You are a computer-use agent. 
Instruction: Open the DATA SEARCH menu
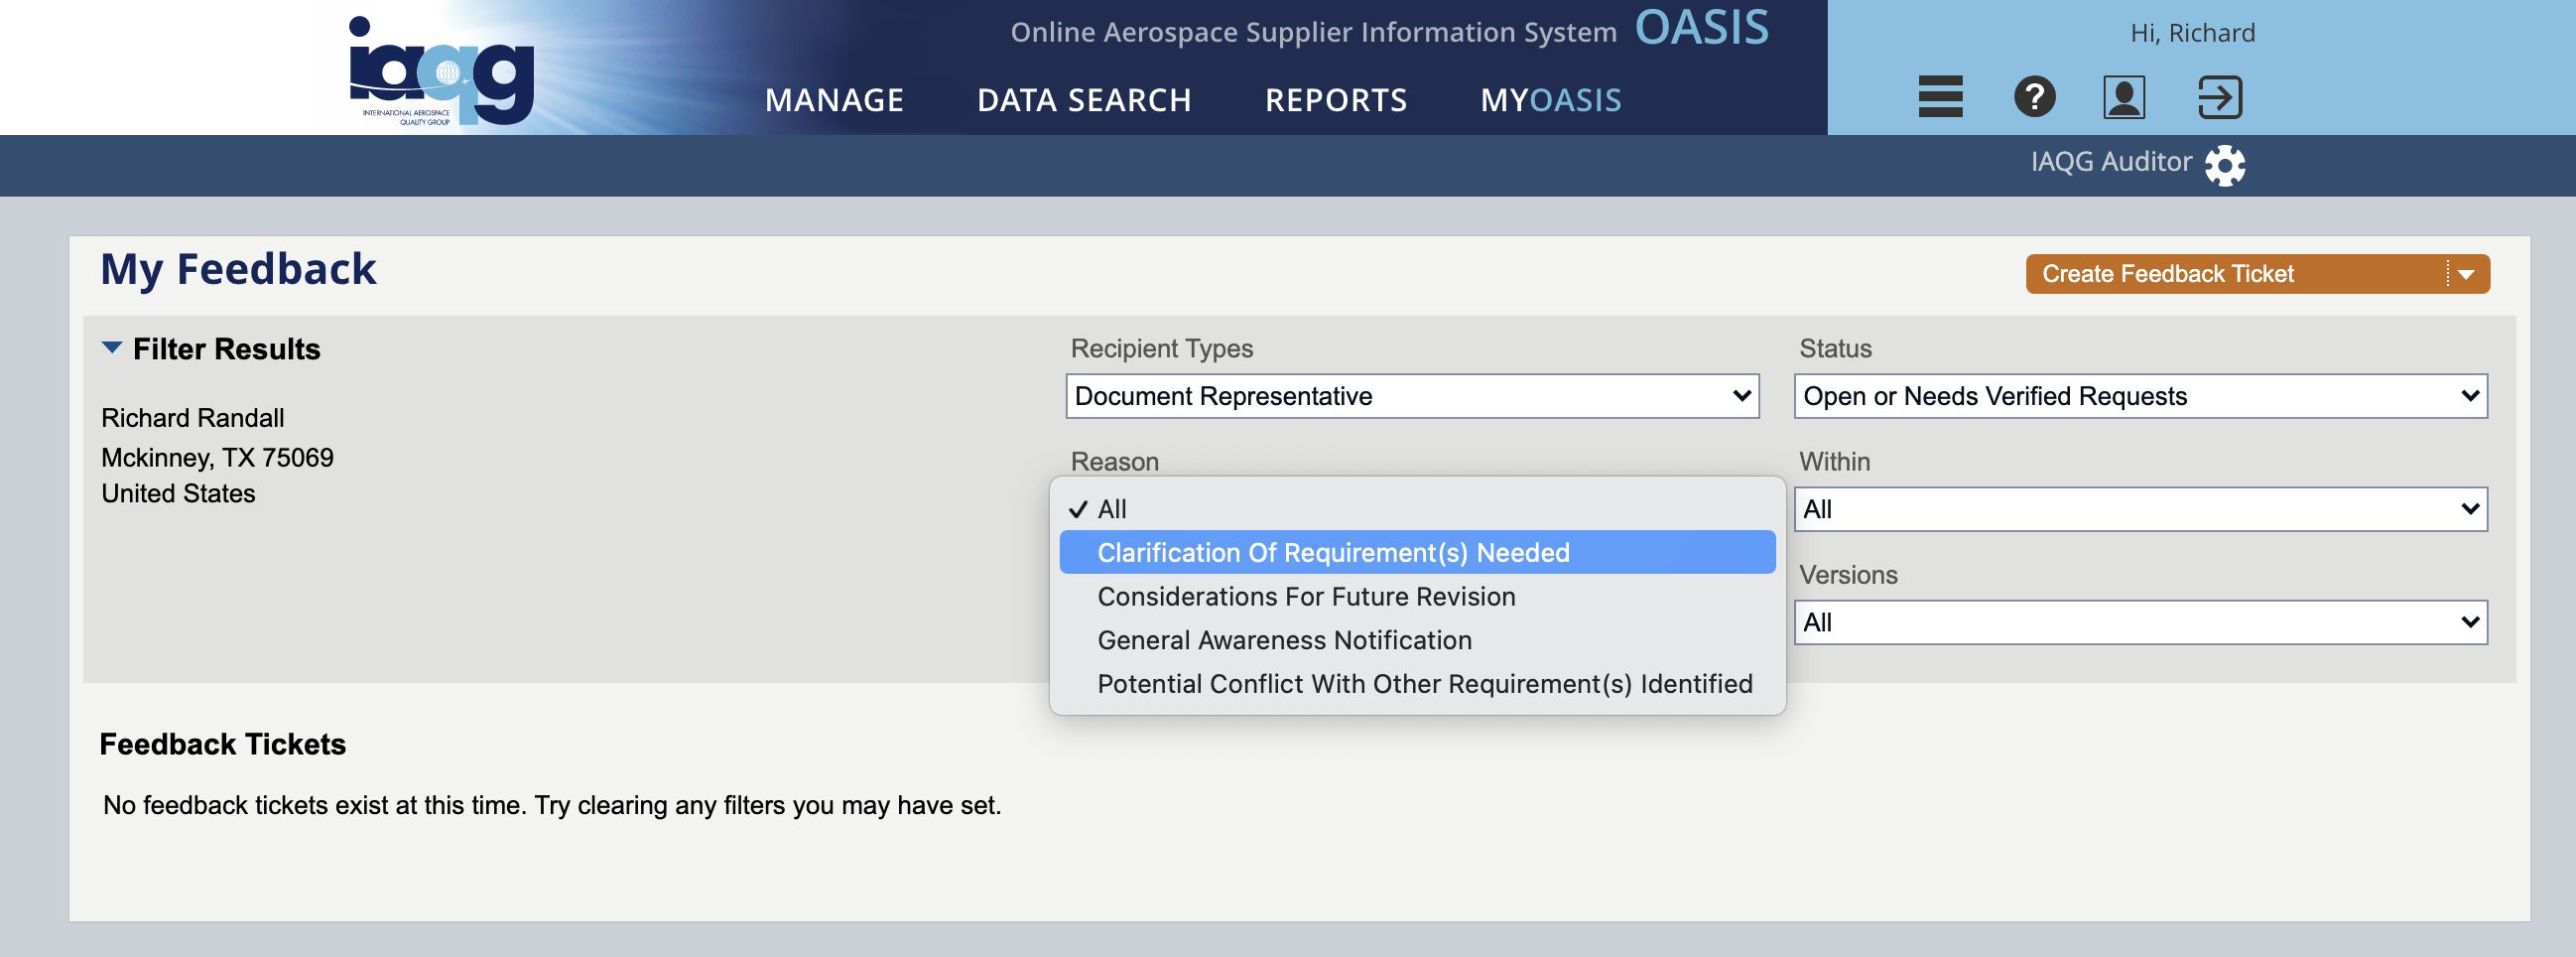click(x=1084, y=100)
